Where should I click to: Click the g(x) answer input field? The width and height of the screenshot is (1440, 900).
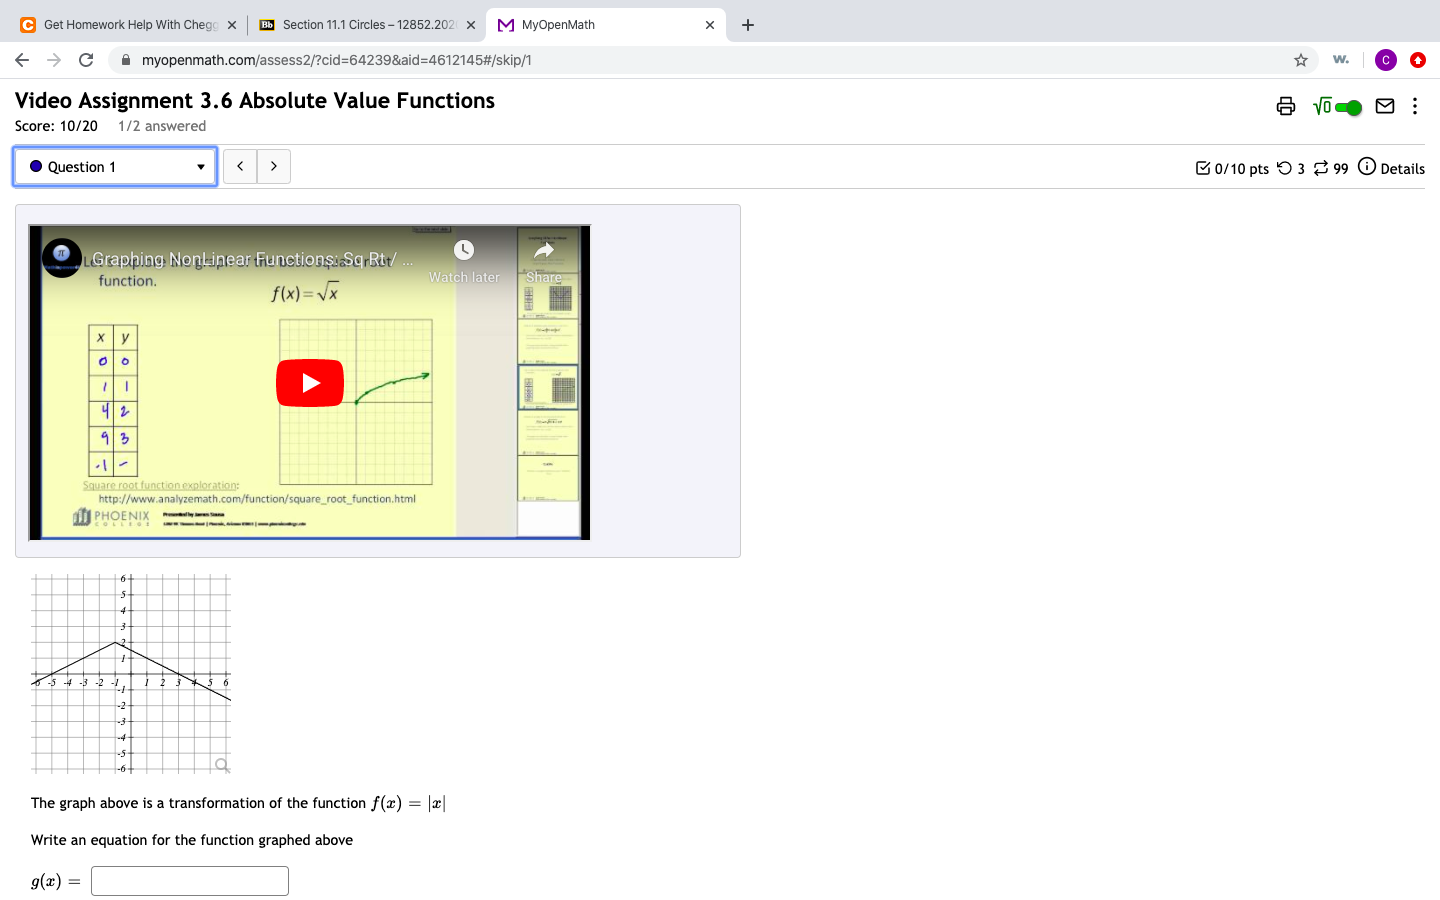pyautogui.click(x=190, y=881)
